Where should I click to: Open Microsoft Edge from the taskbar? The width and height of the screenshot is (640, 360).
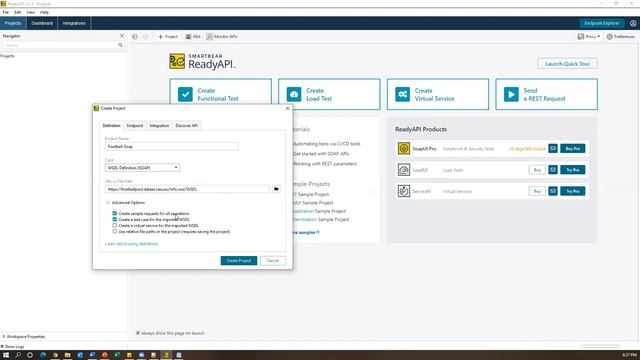point(43,355)
